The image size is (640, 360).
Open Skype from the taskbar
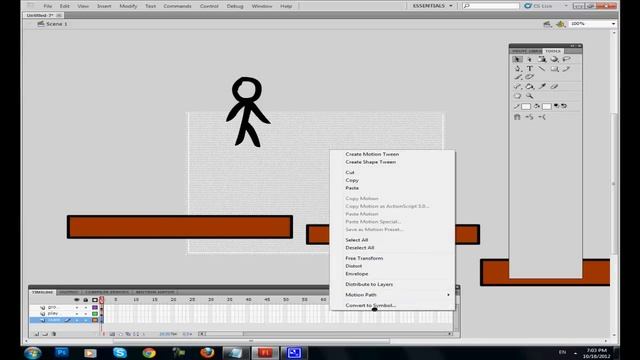coord(120,353)
